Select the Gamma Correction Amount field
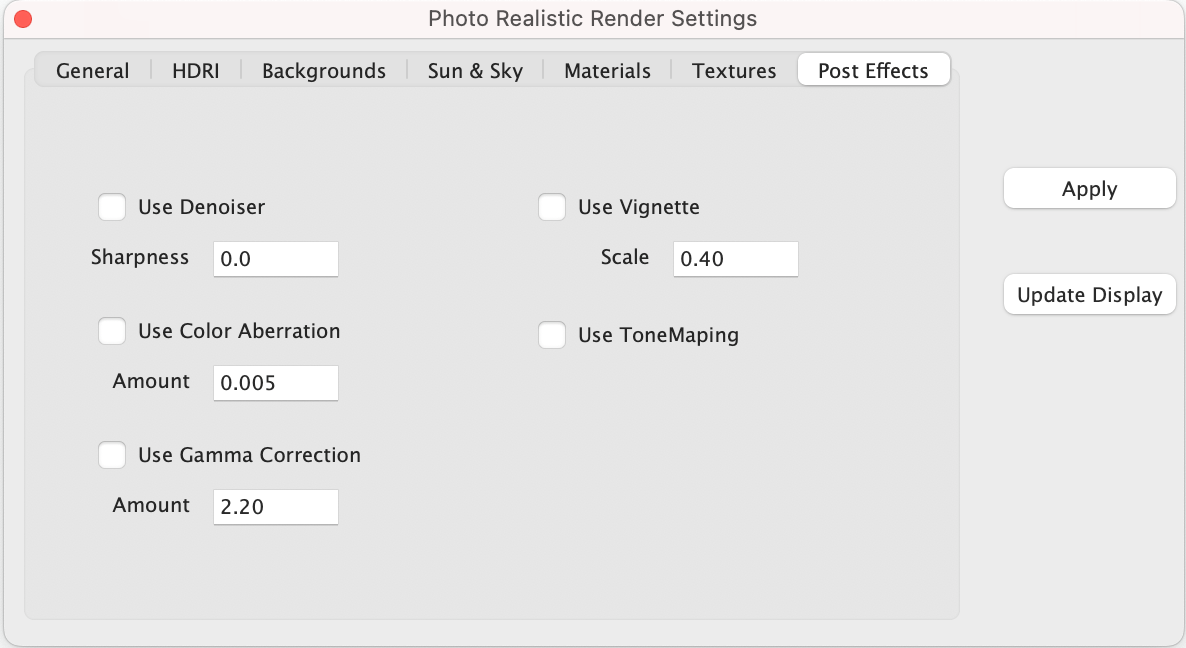Image resolution: width=1186 pixels, height=648 pixels. (x=276, y=506)
